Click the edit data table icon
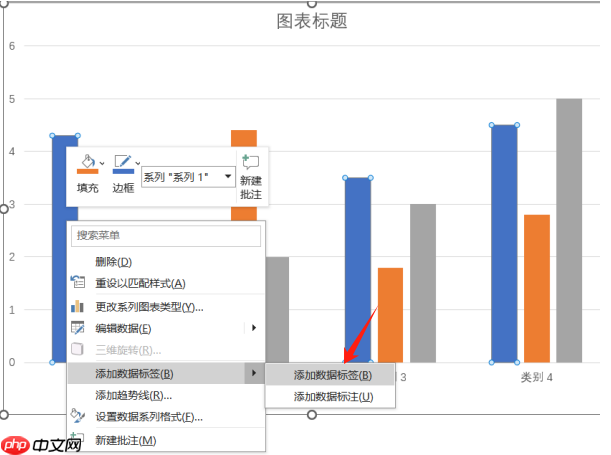The image size is (611, 455). click(x=78, y=328)
